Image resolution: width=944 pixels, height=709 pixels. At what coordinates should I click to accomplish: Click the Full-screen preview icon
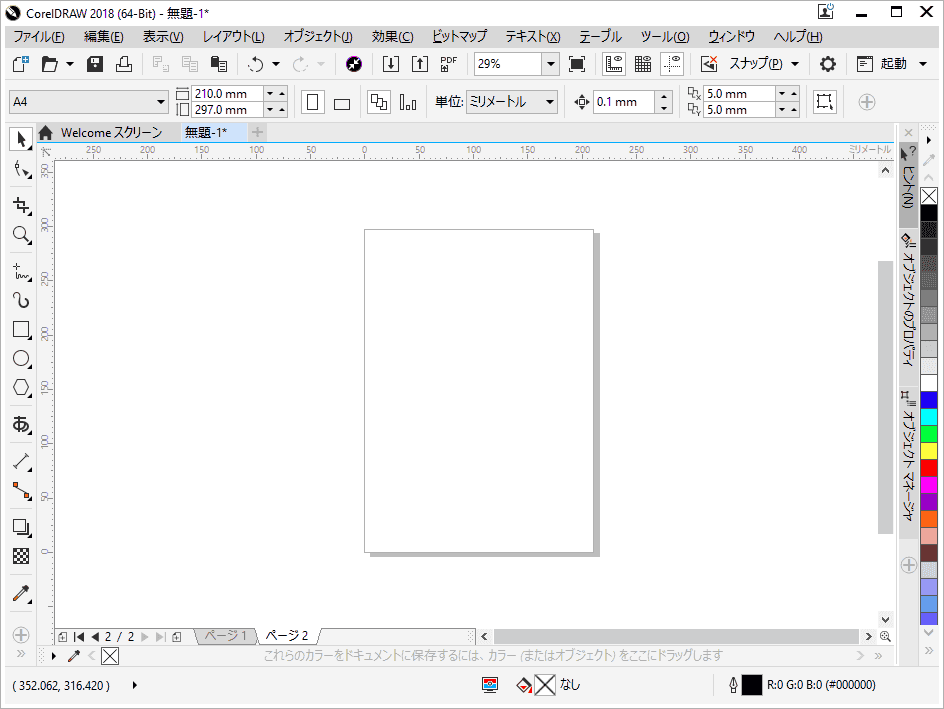coord(577,64)
